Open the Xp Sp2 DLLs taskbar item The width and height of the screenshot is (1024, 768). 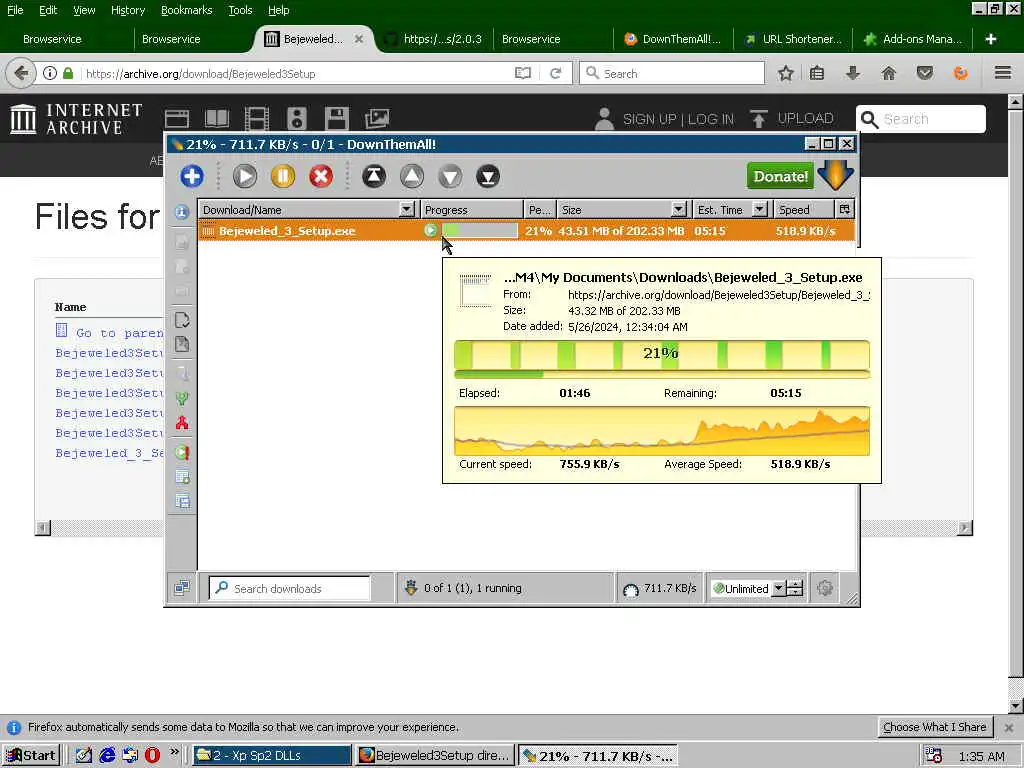272,756
